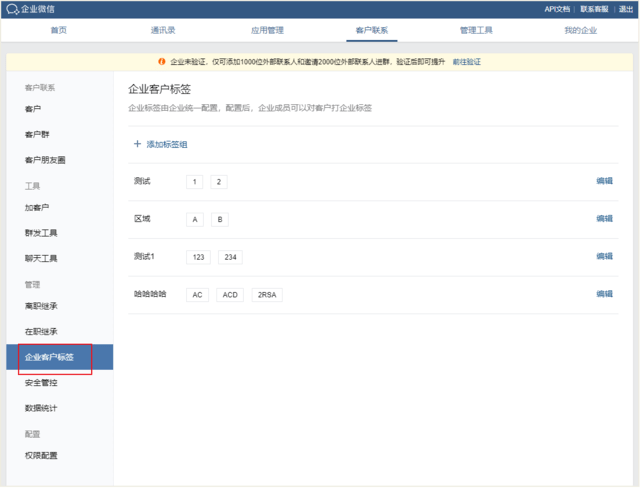
Task: Edit the 区域 tag group
Action: (604, 219)
